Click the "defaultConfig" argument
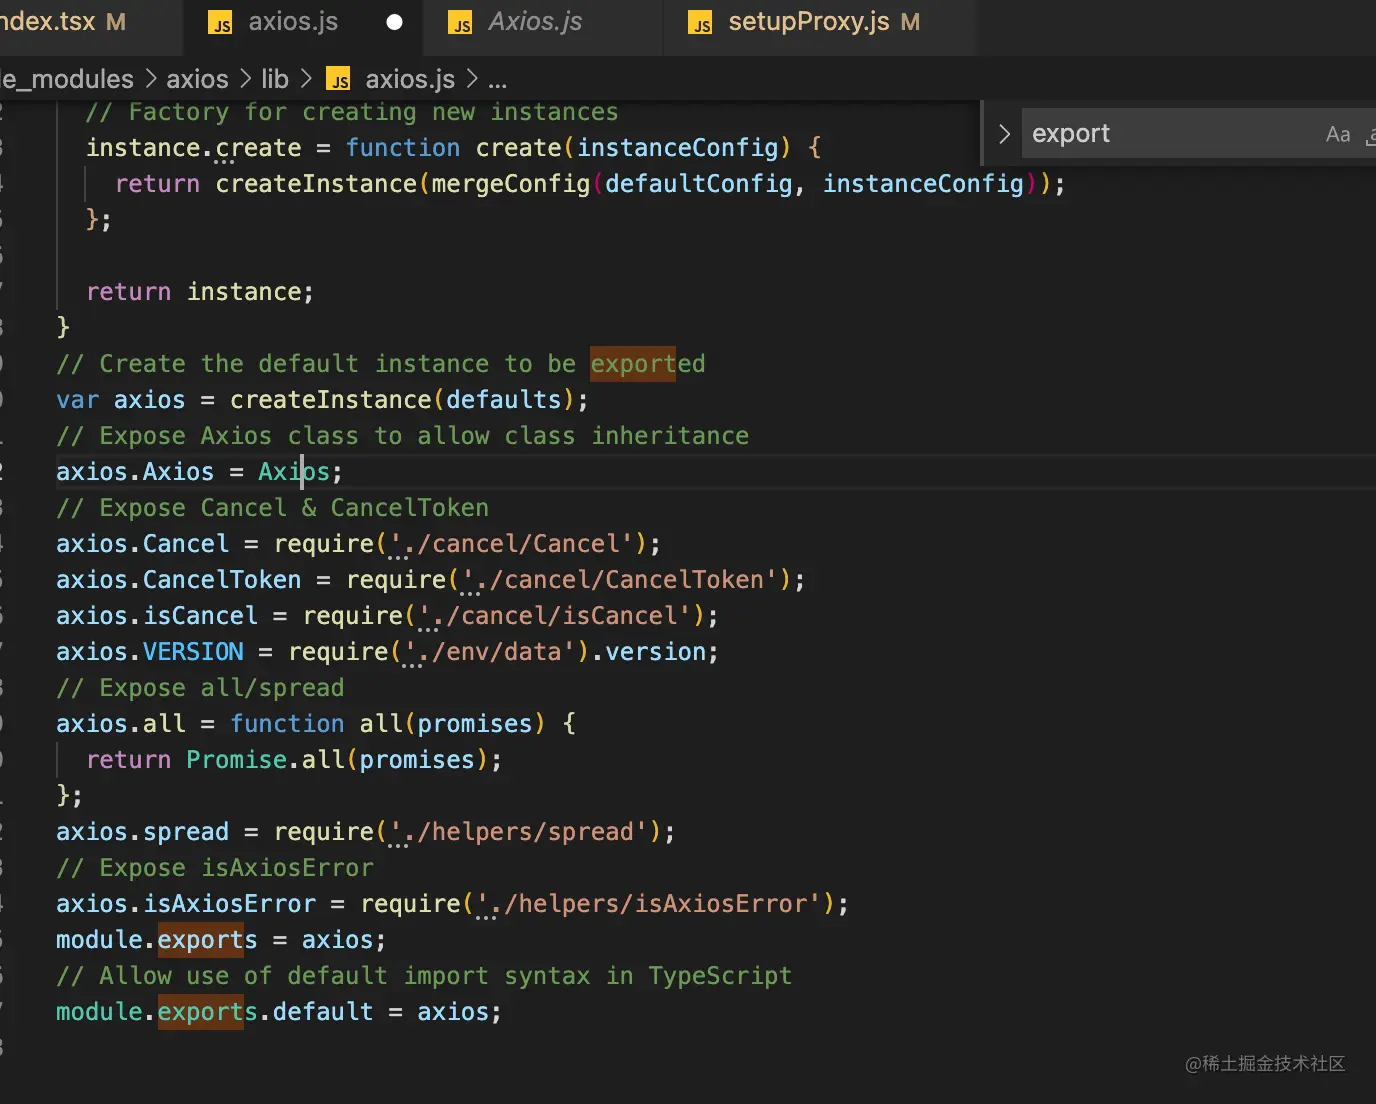This screenshot has height=1104, width=1376. [698, 184]
